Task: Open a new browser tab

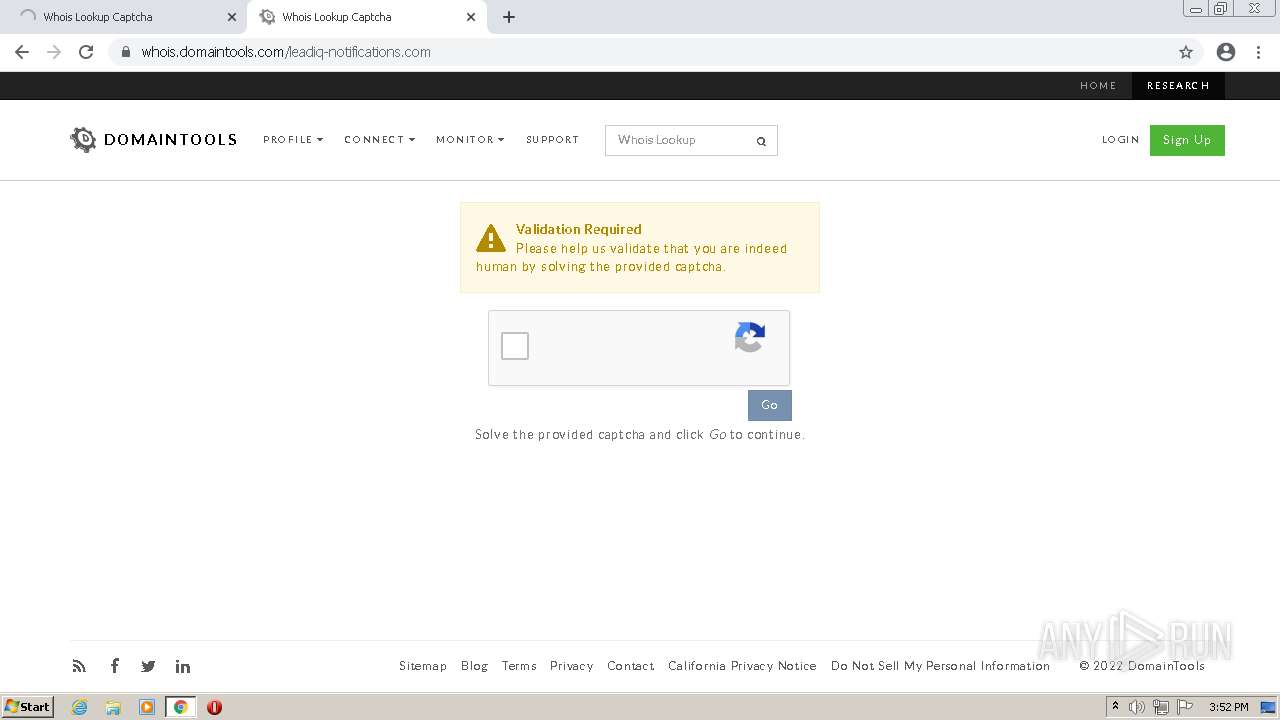Action: [508, 17]
